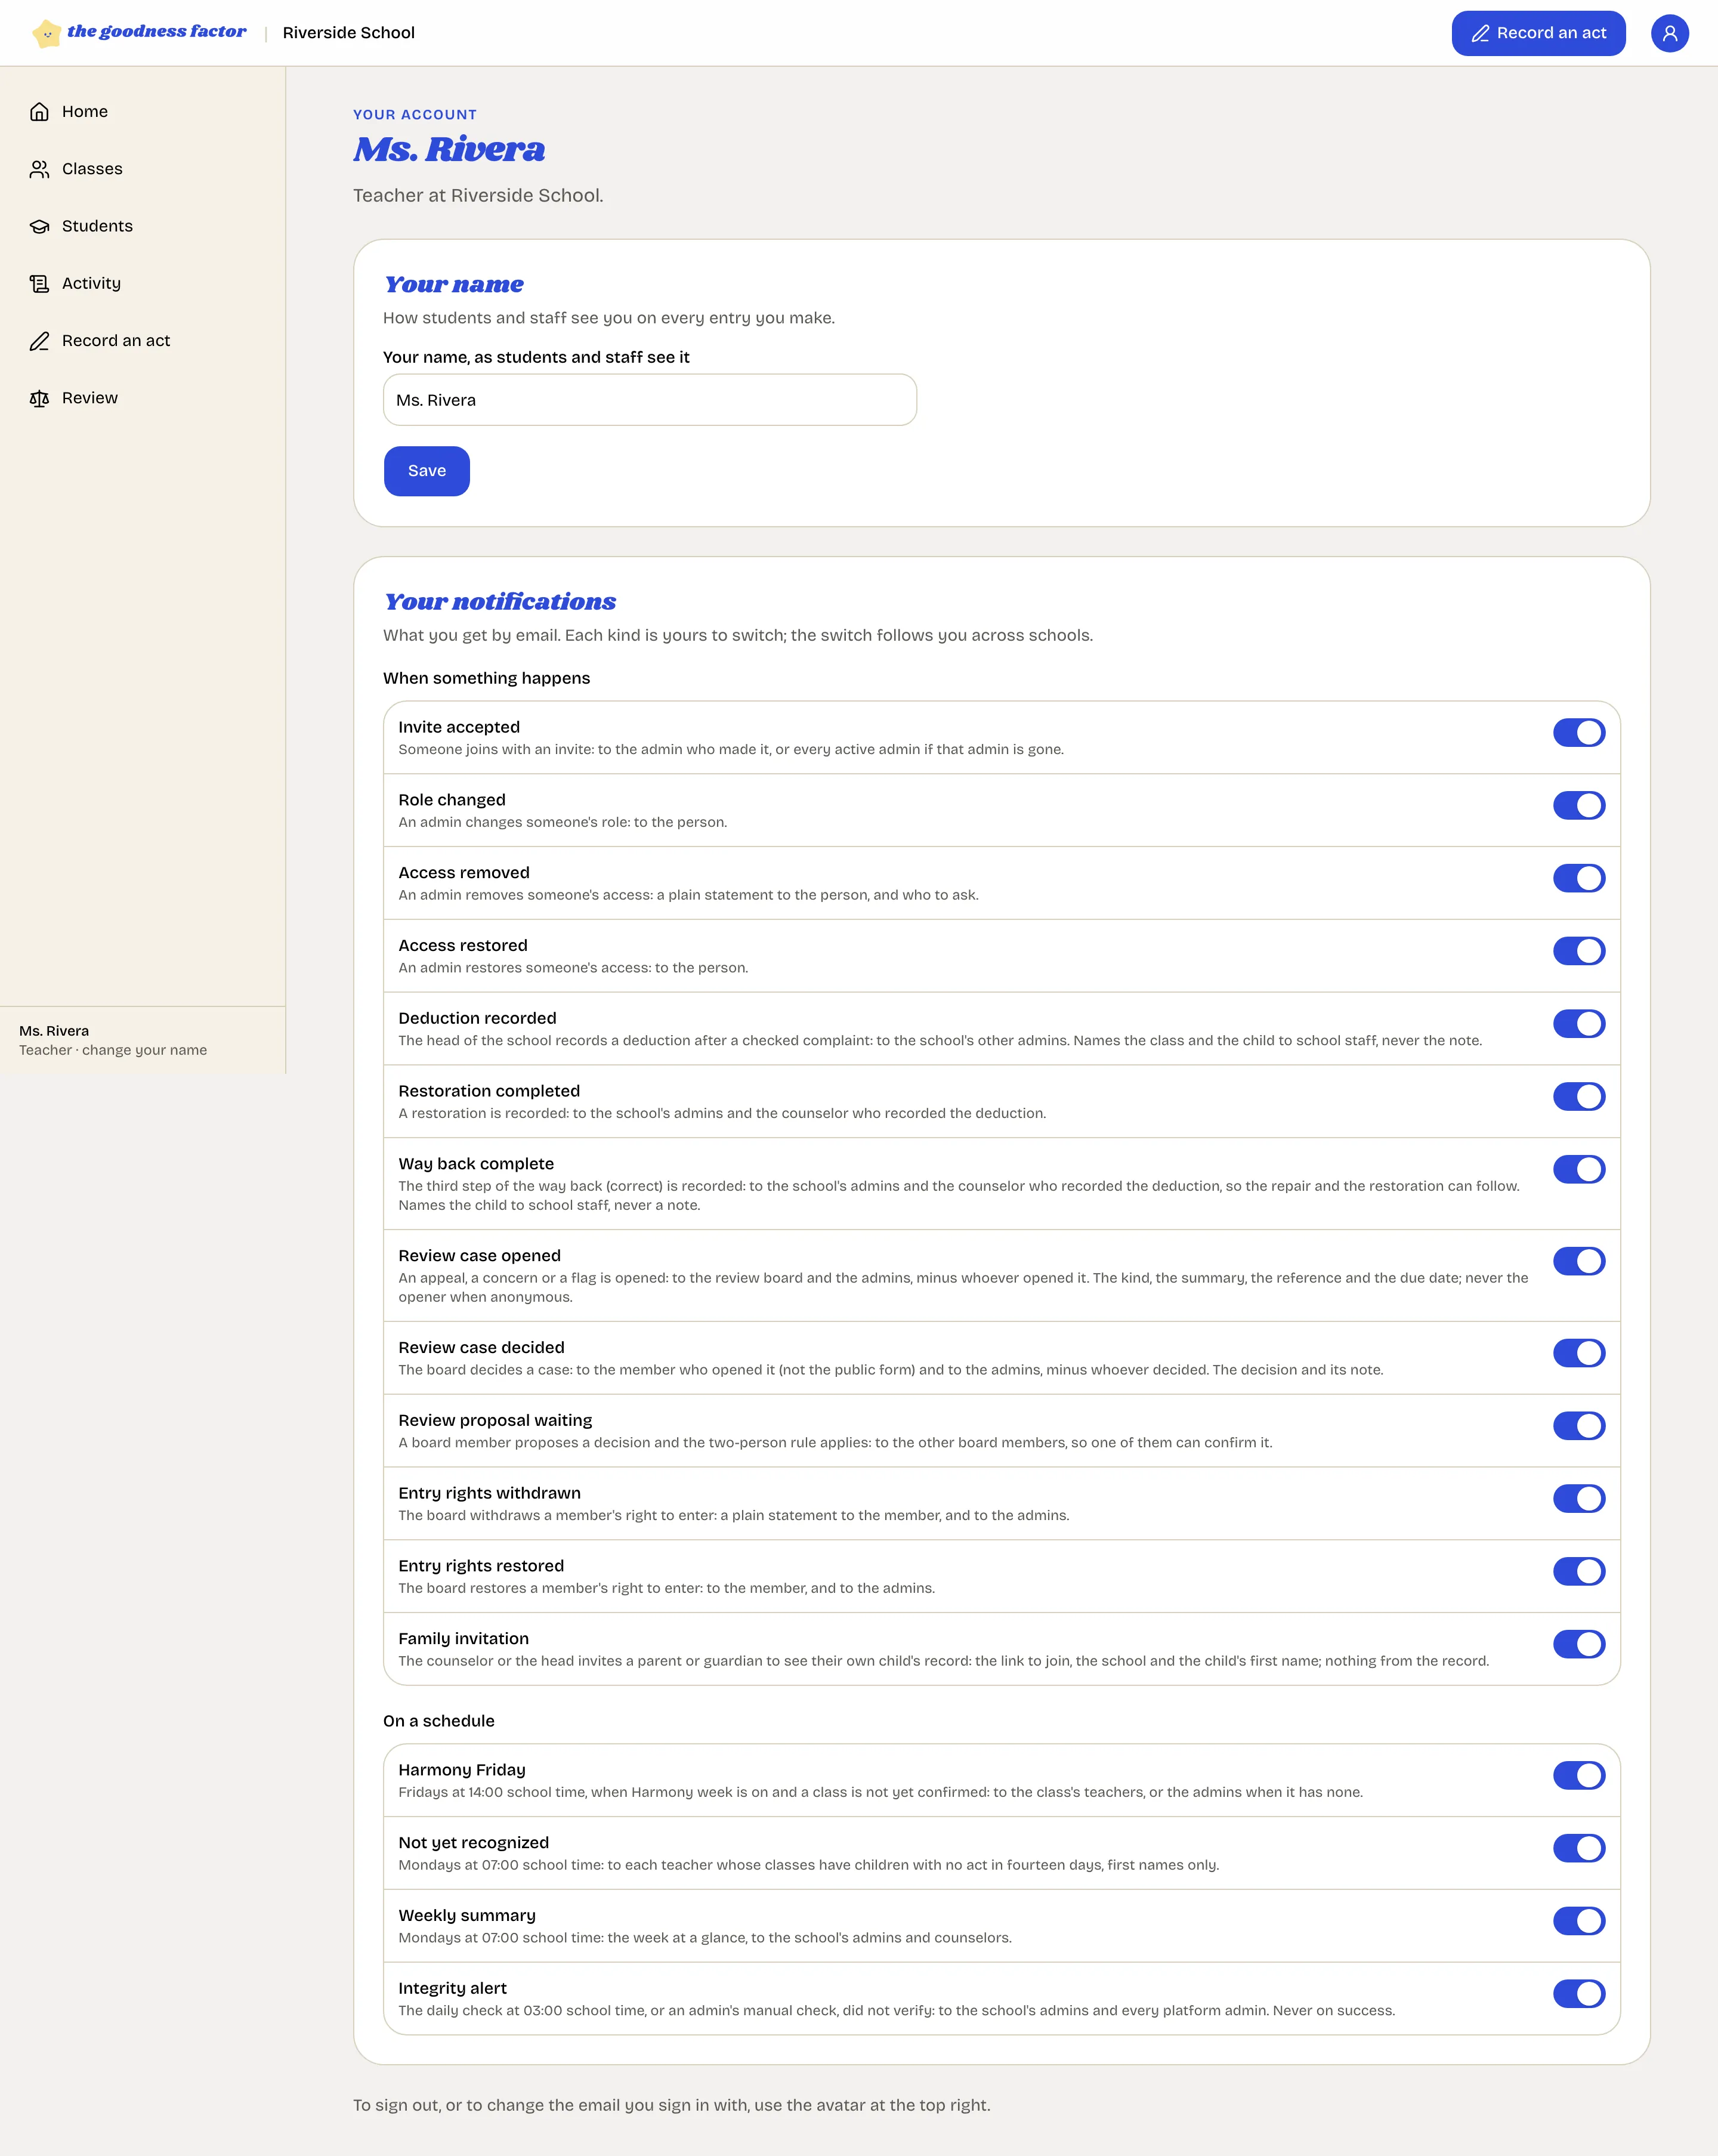Toggle Review case opened switch
Image resolution: width=1718 pixels, height=2156 pixels.
pyautogui.click(x=1578, y=1261)
